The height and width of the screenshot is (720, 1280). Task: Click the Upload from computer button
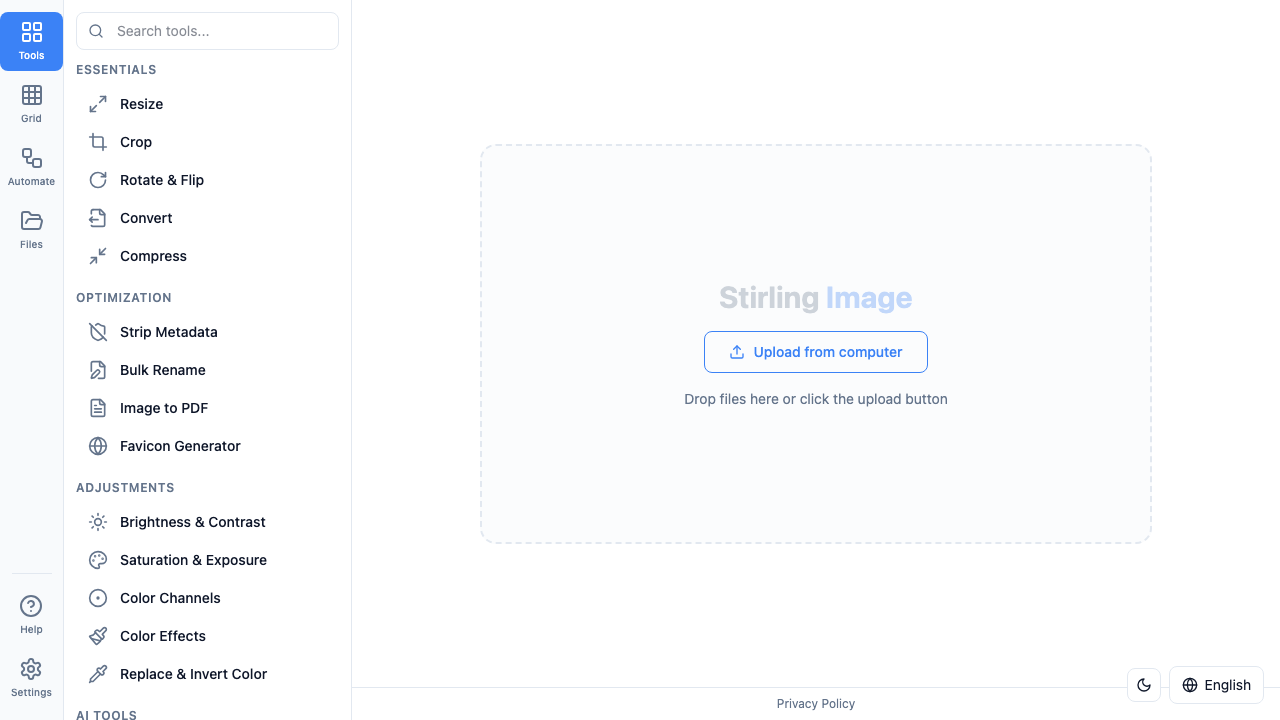pos(816,352)
